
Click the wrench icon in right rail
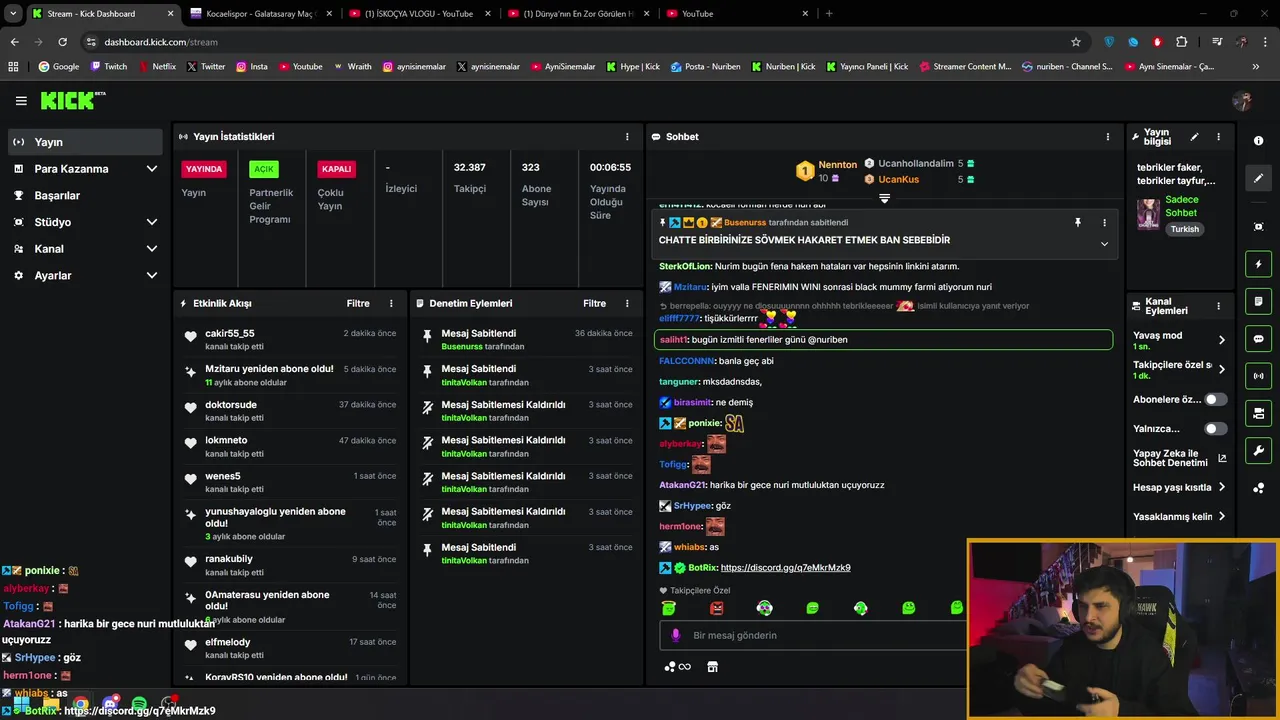click(x=1259, y=450)
